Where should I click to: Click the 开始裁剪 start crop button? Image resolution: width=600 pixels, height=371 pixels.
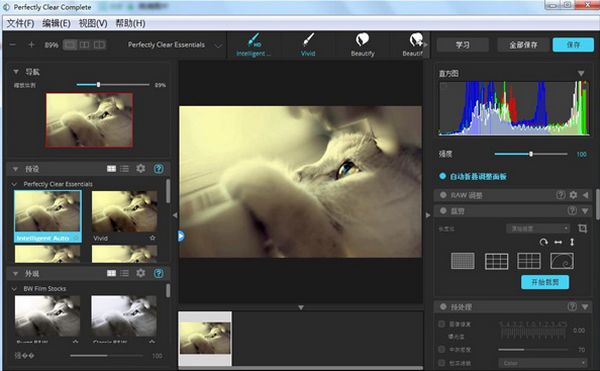(545, 282)
